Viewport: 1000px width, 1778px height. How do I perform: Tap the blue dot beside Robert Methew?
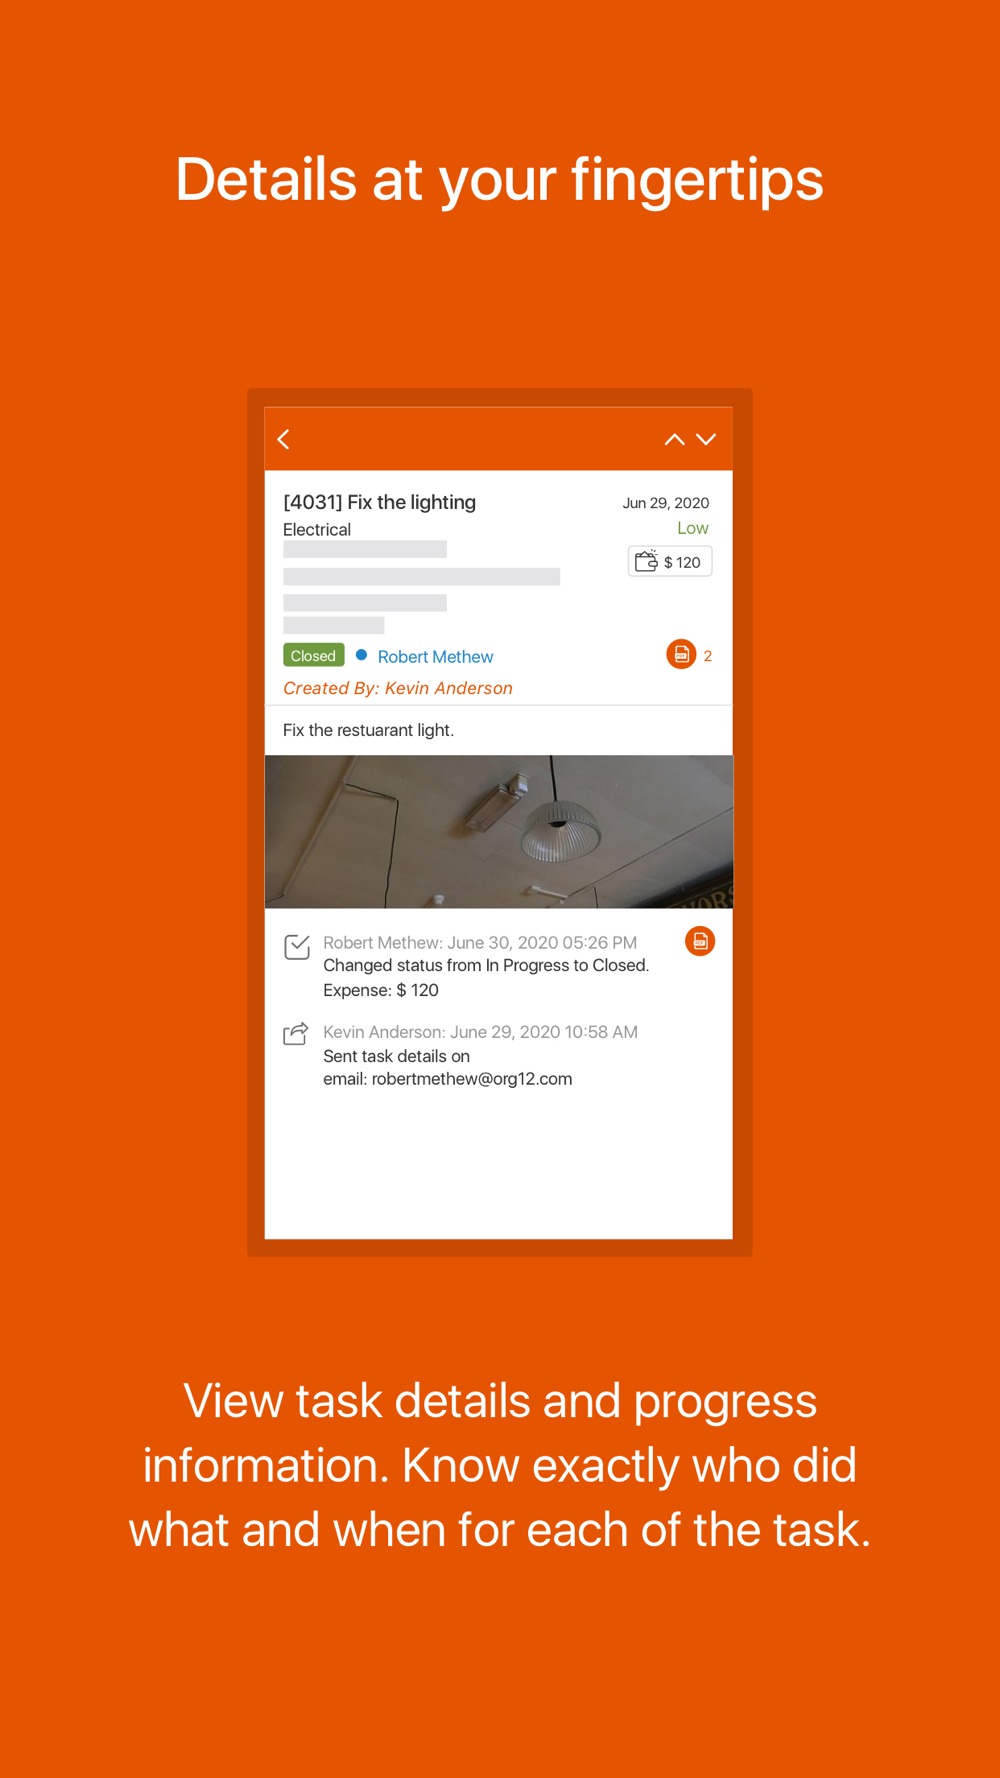click(362, 655)
